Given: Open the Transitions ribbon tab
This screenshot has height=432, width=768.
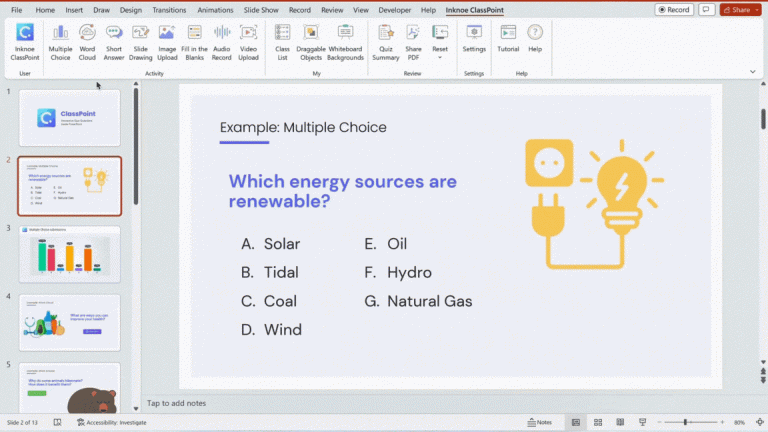Looking at the screenshot, I should click(169, 10).
